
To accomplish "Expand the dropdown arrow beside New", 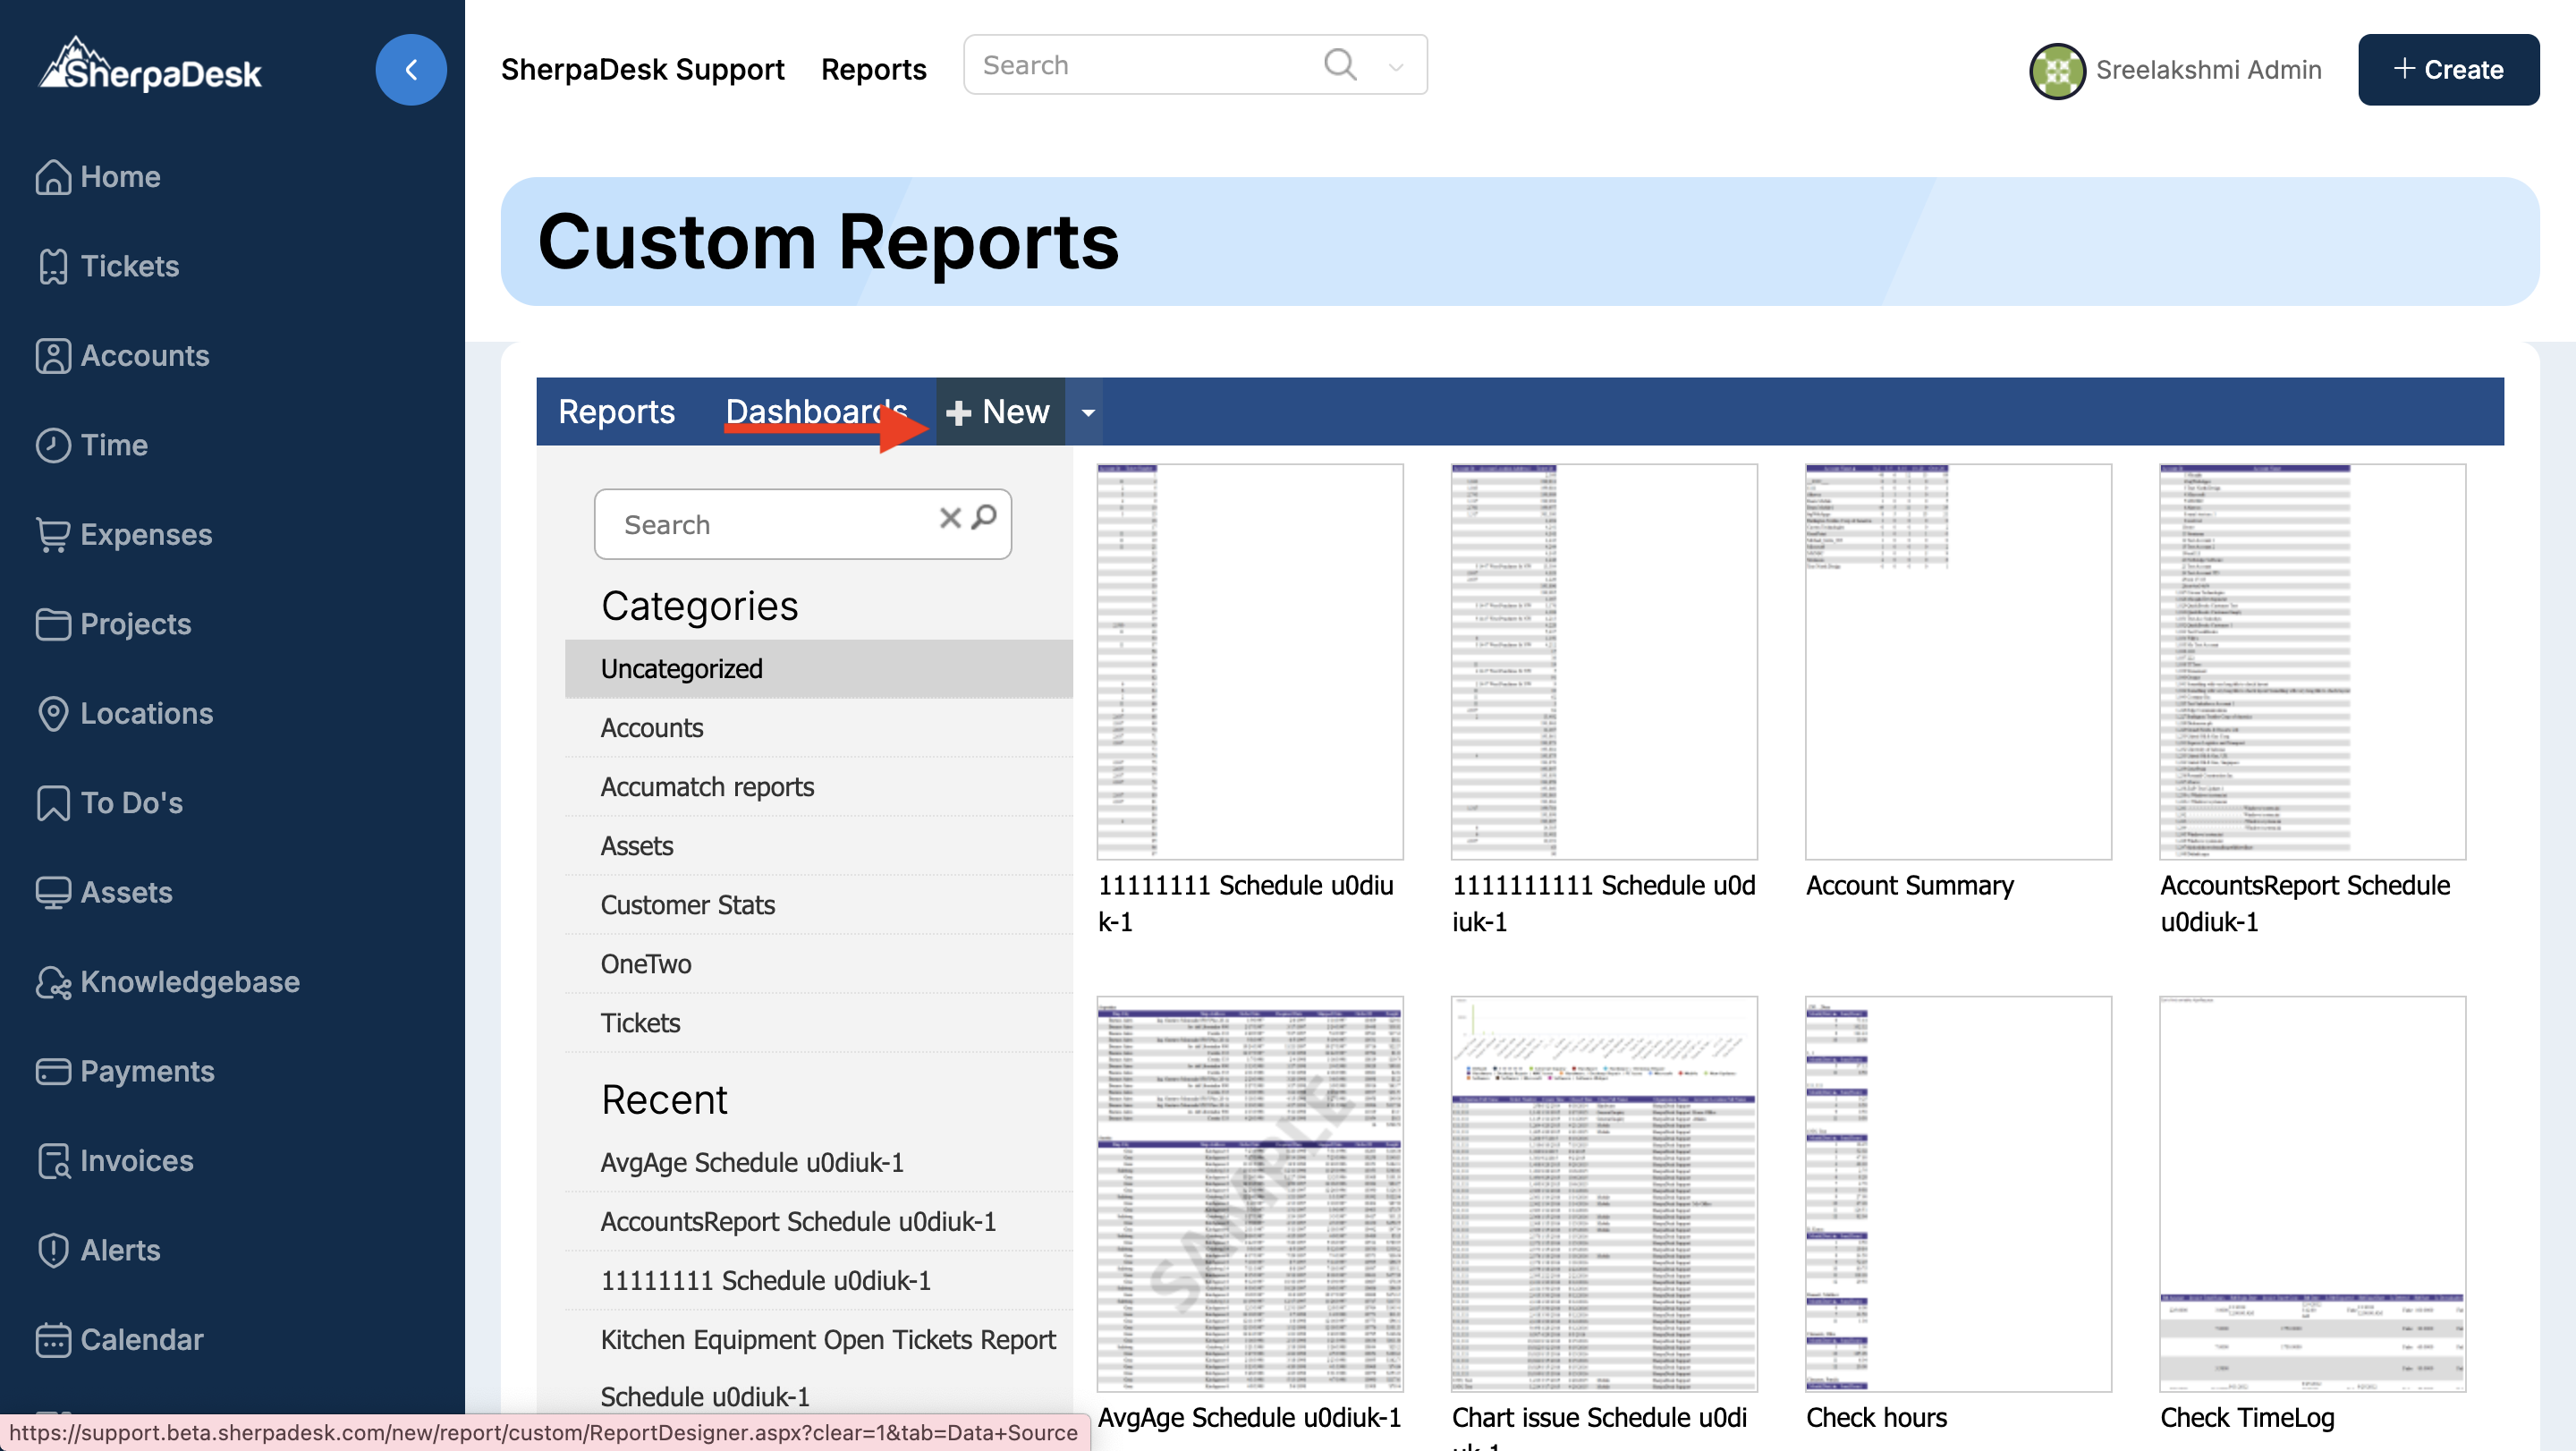I will coord(1087,412).
